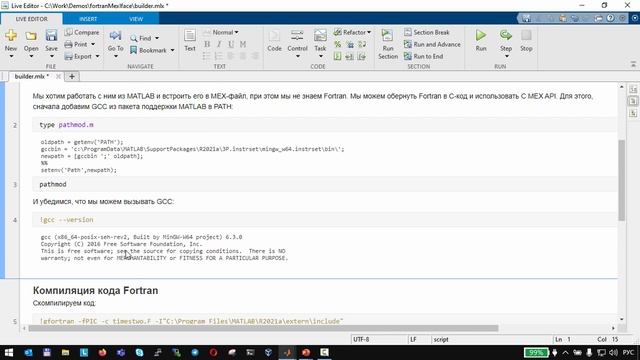
Task: Open the Control dropdown arrow
Action: pyautogui.click(x=298, y=56)
